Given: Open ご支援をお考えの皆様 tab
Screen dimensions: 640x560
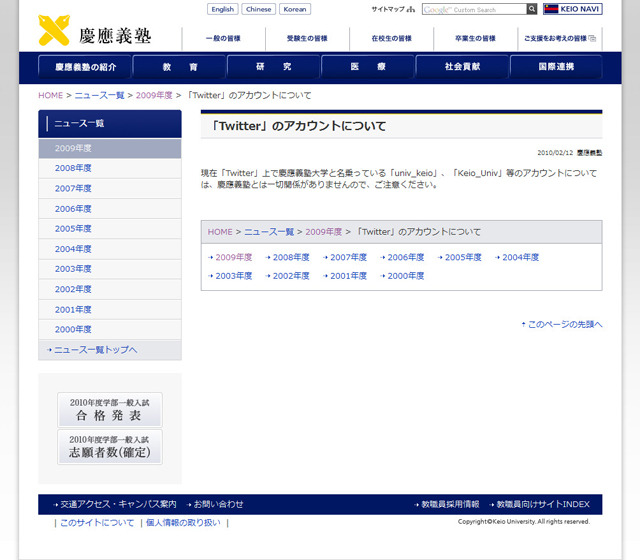Looking at the screenshot, I should [560, 38].
